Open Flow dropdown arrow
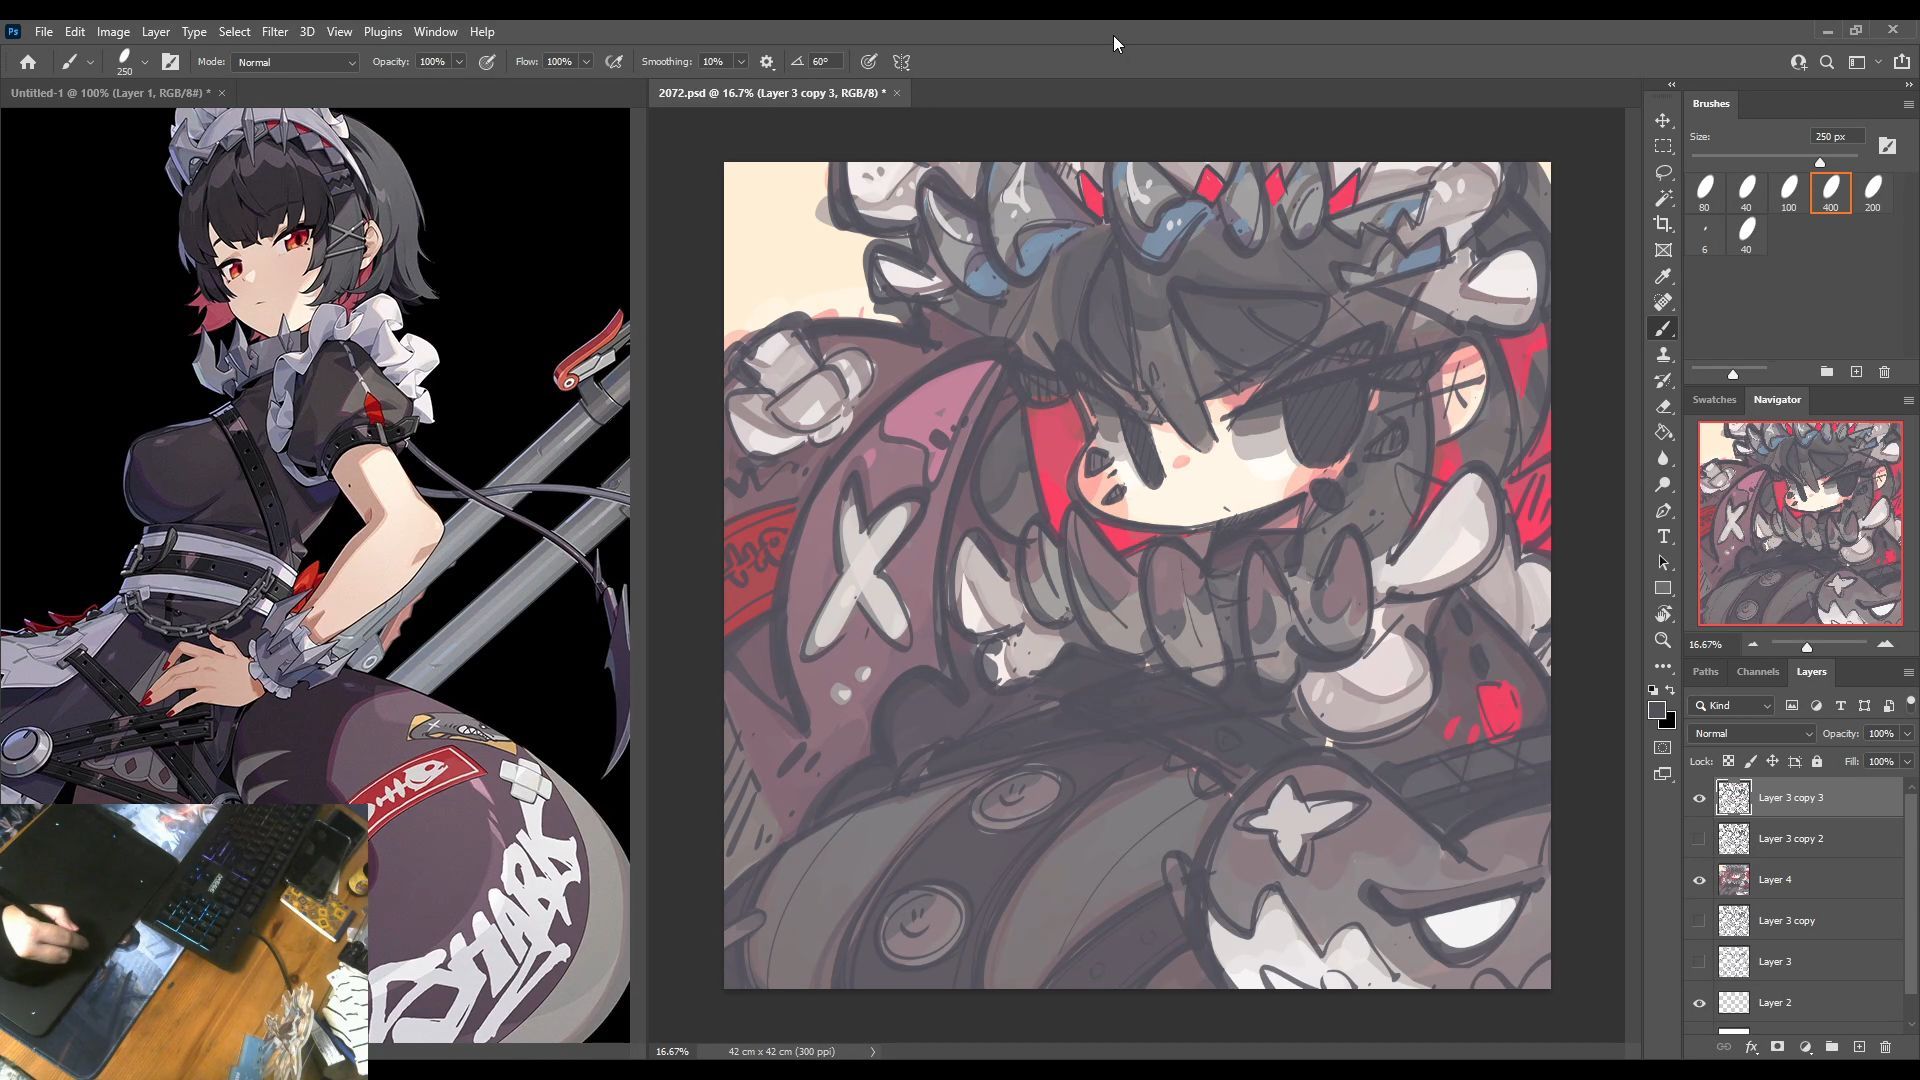Screen dimensions: 1920x1080 pyautogui.click(x=586, y=62)
